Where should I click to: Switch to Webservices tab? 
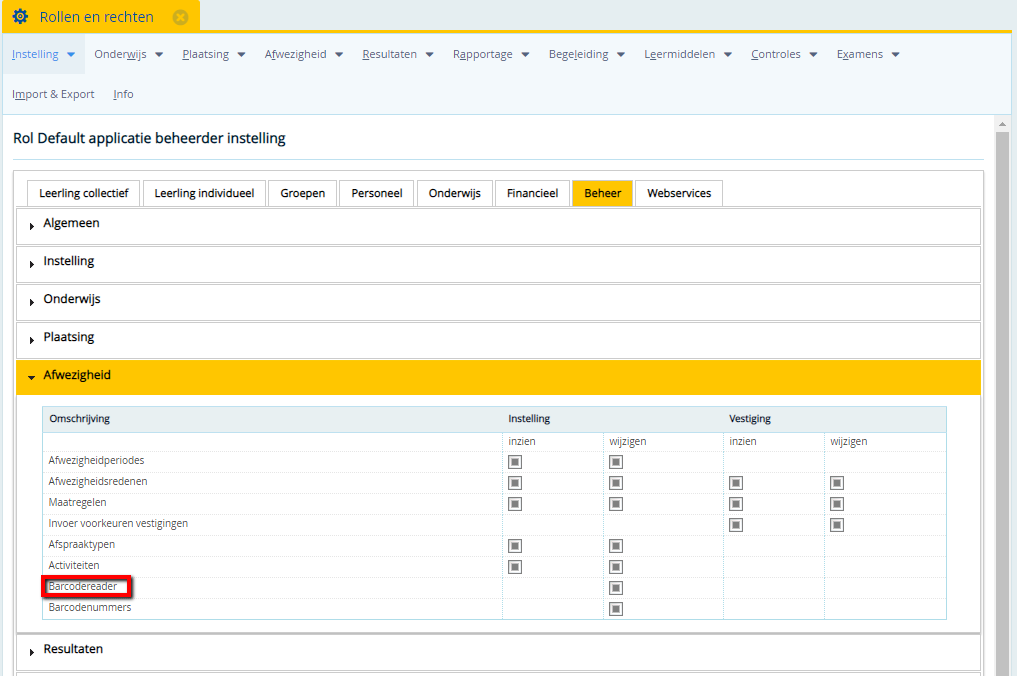click(x=679, y=193)
